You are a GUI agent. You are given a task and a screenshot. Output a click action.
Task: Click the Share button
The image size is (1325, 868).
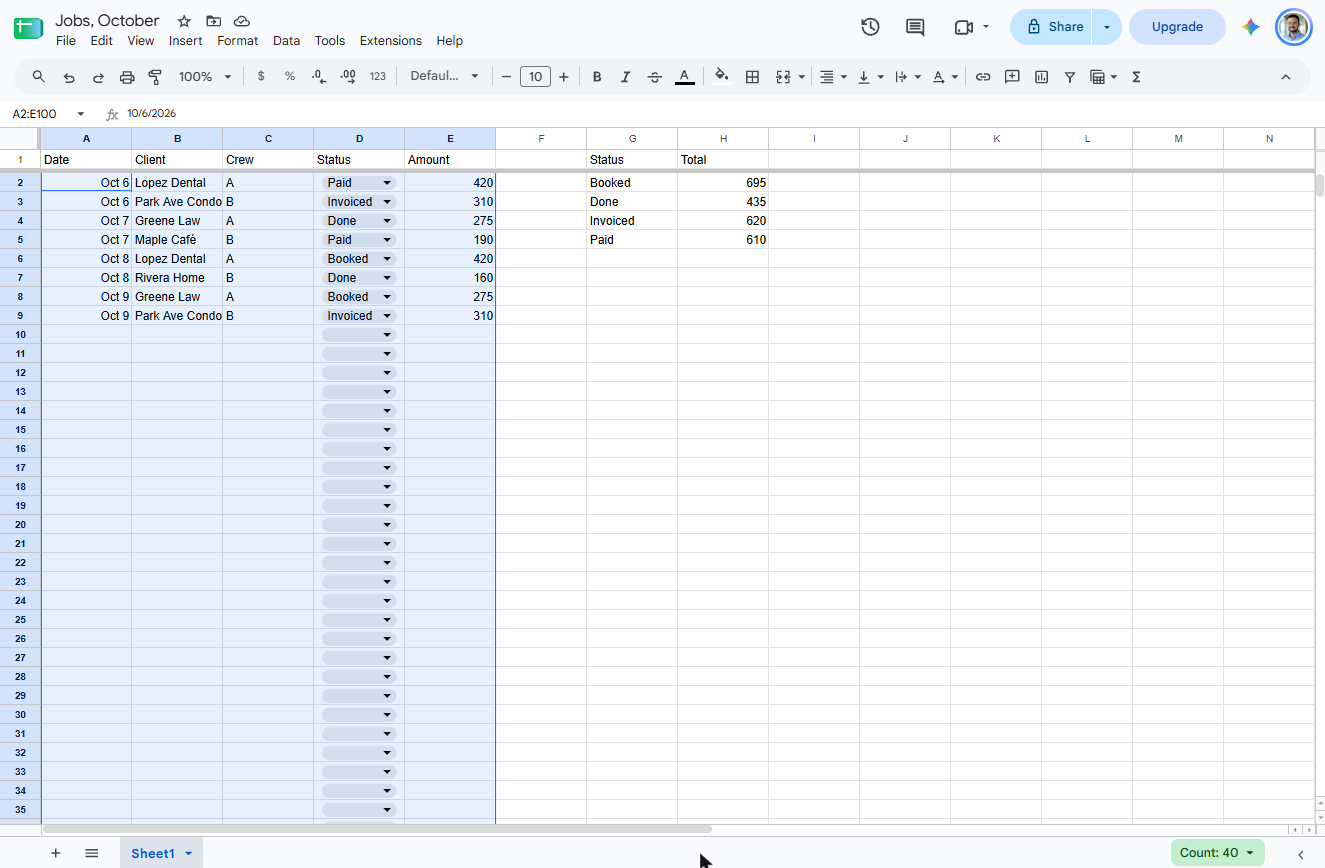pos(1053,27)
